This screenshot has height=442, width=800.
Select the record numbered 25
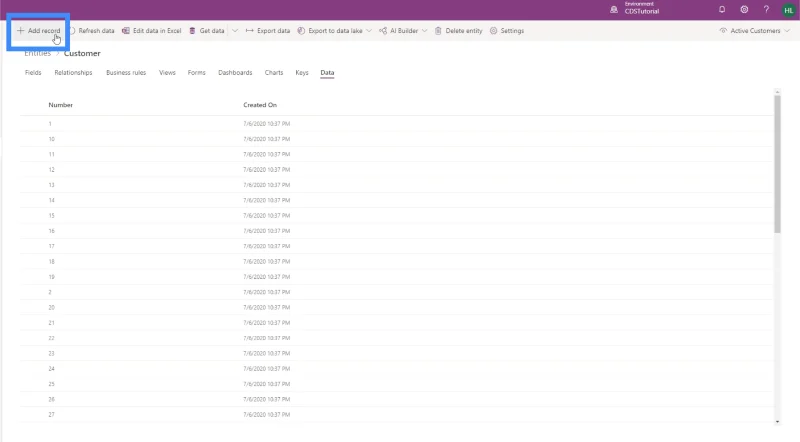tap(396, 384)
